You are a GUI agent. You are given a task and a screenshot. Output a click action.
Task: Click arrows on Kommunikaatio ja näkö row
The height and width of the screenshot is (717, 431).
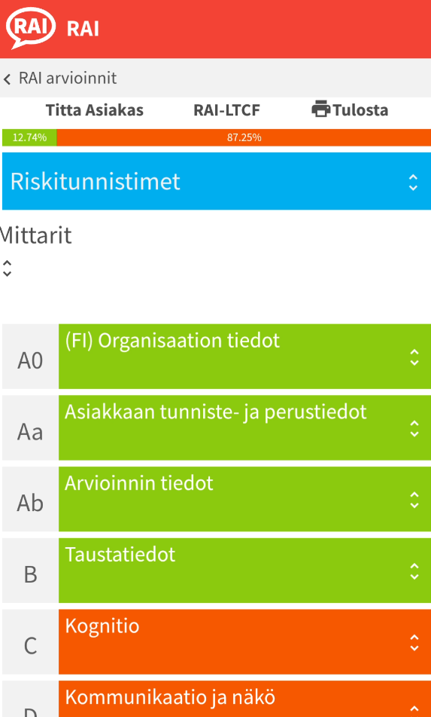pos(414,710)
